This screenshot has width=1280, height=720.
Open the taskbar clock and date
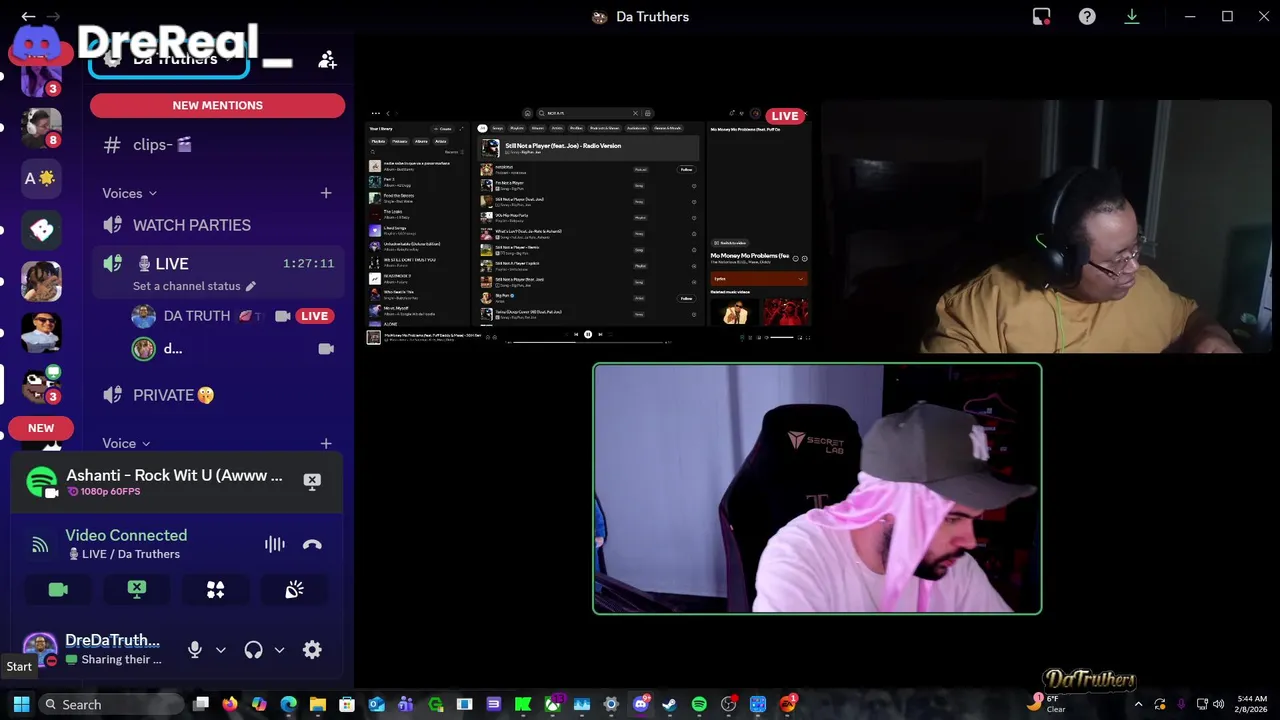pyautogui.click(x=1251, y=704)
